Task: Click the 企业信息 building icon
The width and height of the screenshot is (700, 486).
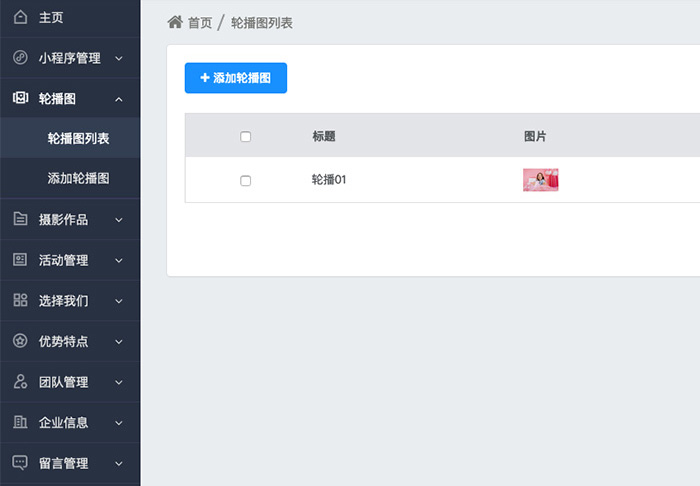Action: point(20,422)
